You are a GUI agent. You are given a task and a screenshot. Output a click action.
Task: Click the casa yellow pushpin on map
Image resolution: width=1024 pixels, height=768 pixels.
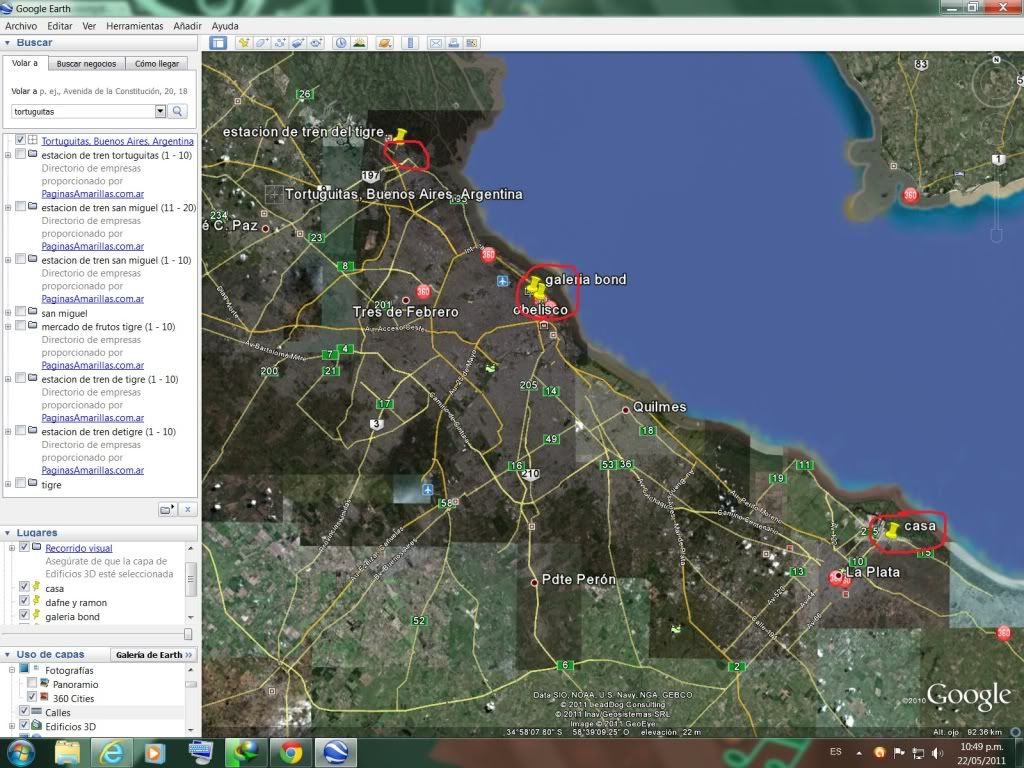[891, 529]
